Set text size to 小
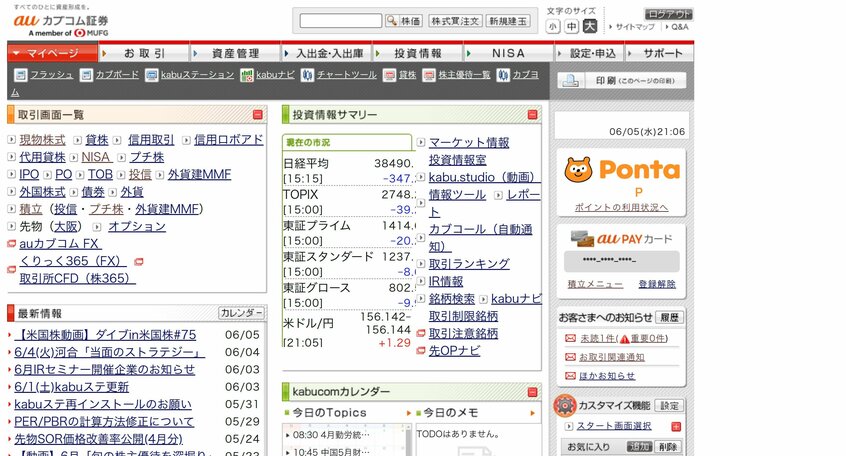Image resolution: width=846 pixels, height=456 pixels. coord(552,26)
